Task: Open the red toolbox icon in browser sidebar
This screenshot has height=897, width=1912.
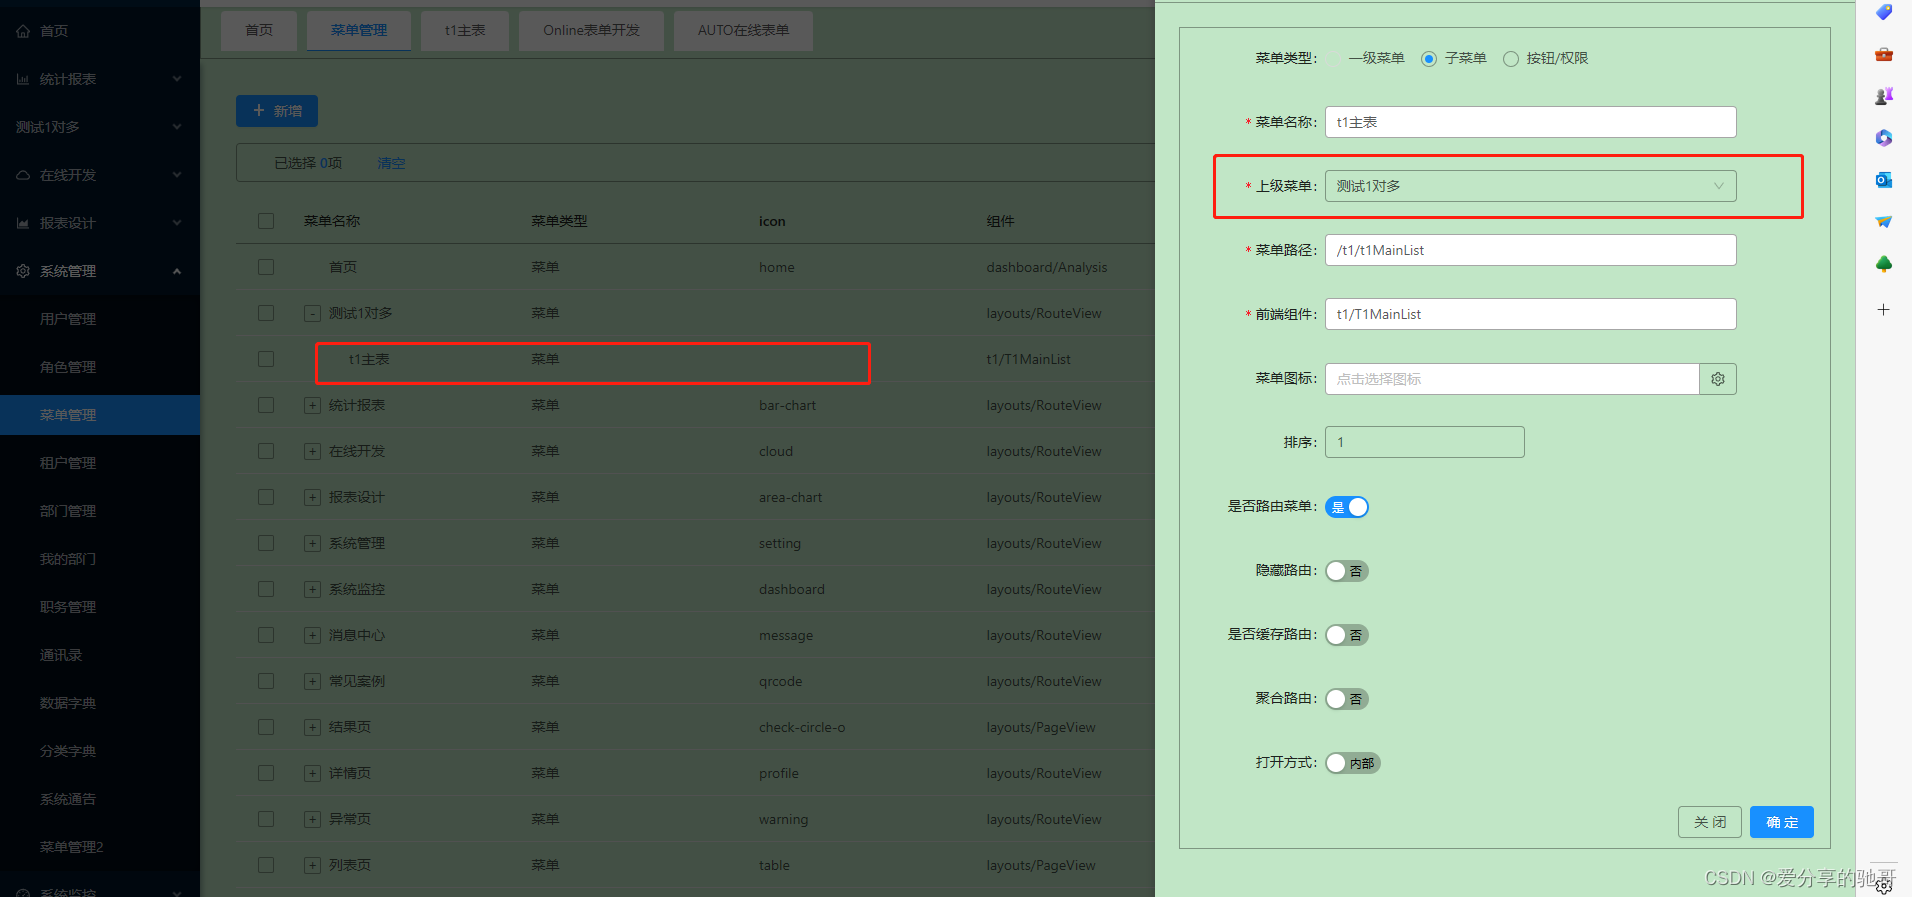Action: pos(1884,54)
